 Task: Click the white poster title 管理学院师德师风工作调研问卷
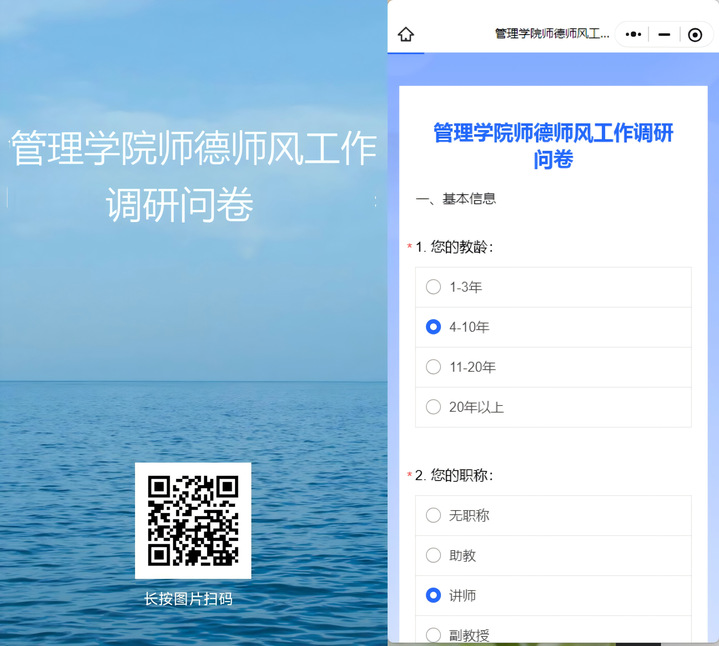(194, 176)
